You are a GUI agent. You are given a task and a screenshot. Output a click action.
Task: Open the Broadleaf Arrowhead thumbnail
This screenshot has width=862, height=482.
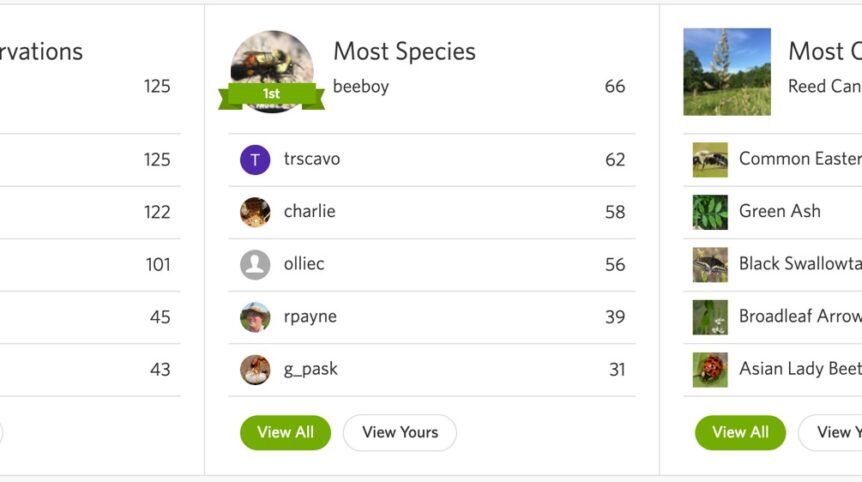pos(710,317)
